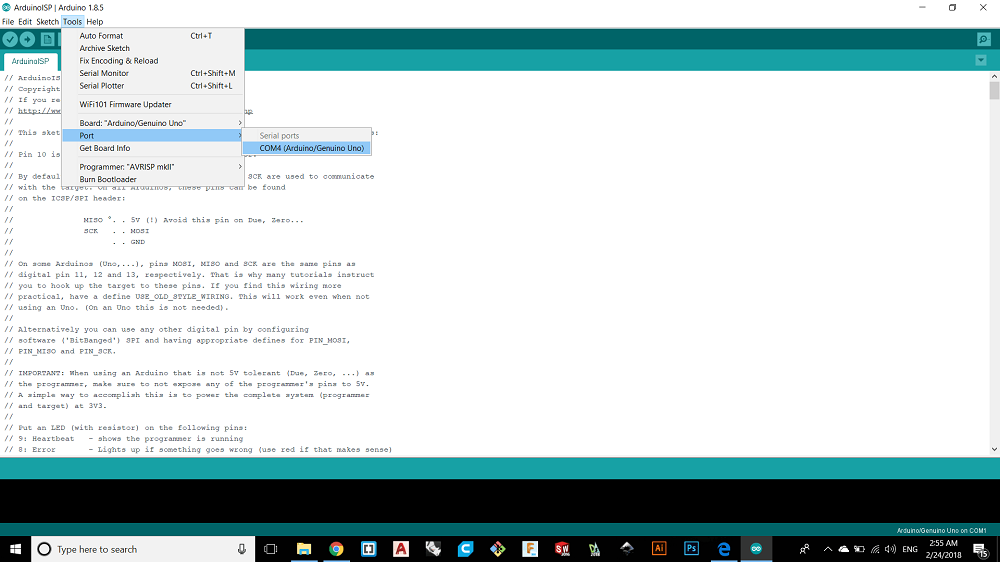
Task: Open Serial Plotter menu entry
Action: pyautogui.click(x=152, y=85)
